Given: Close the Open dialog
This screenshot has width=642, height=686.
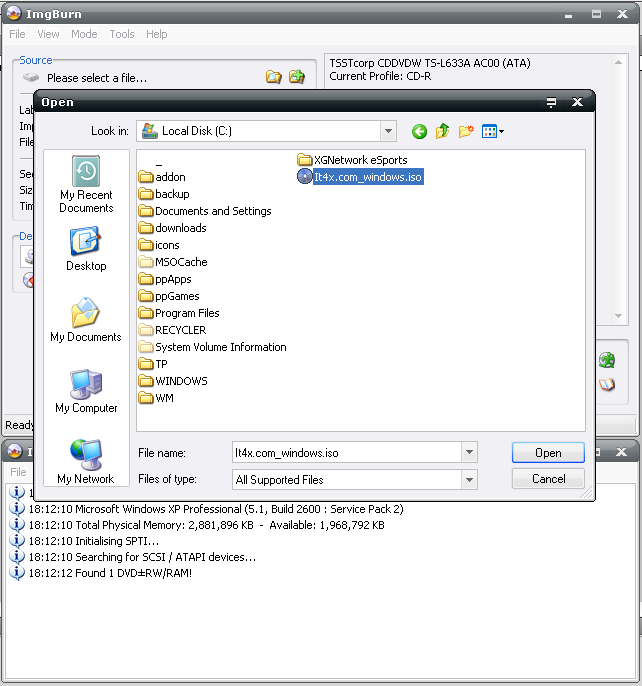Looking at the screenshot, I should pos(577,102).
